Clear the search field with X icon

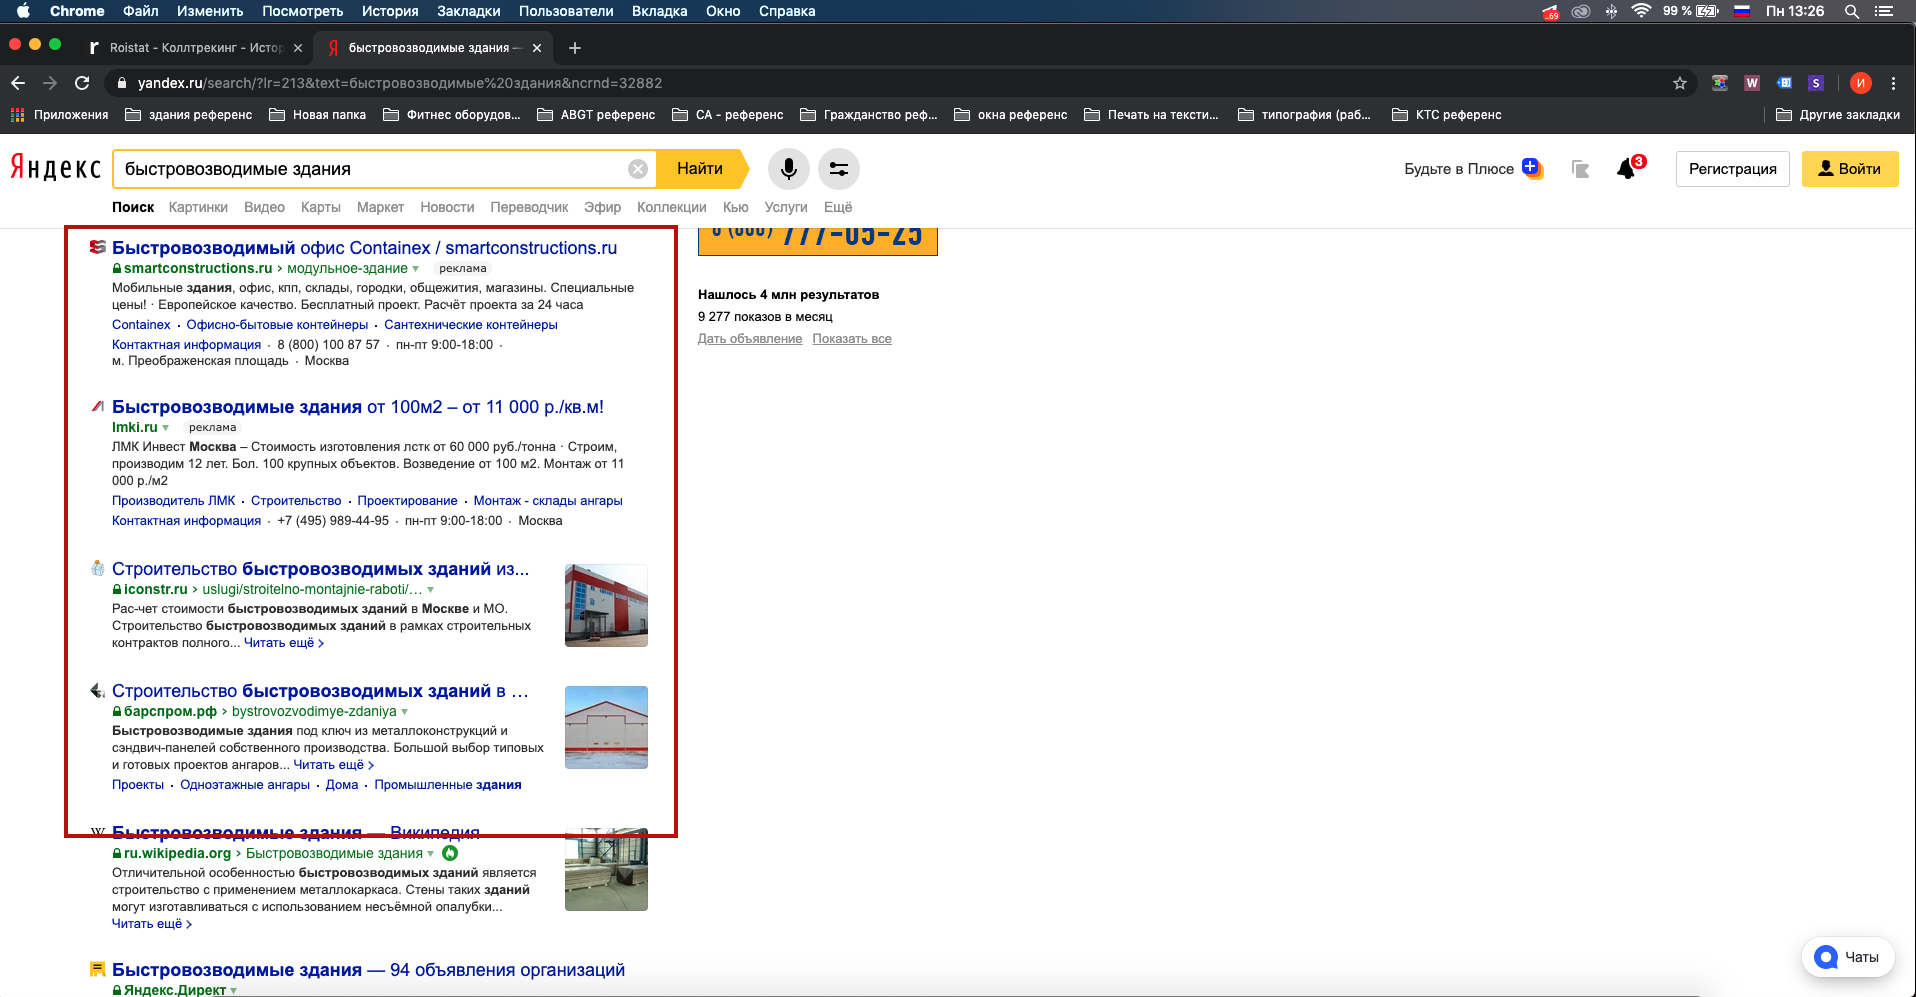[637, 169]
